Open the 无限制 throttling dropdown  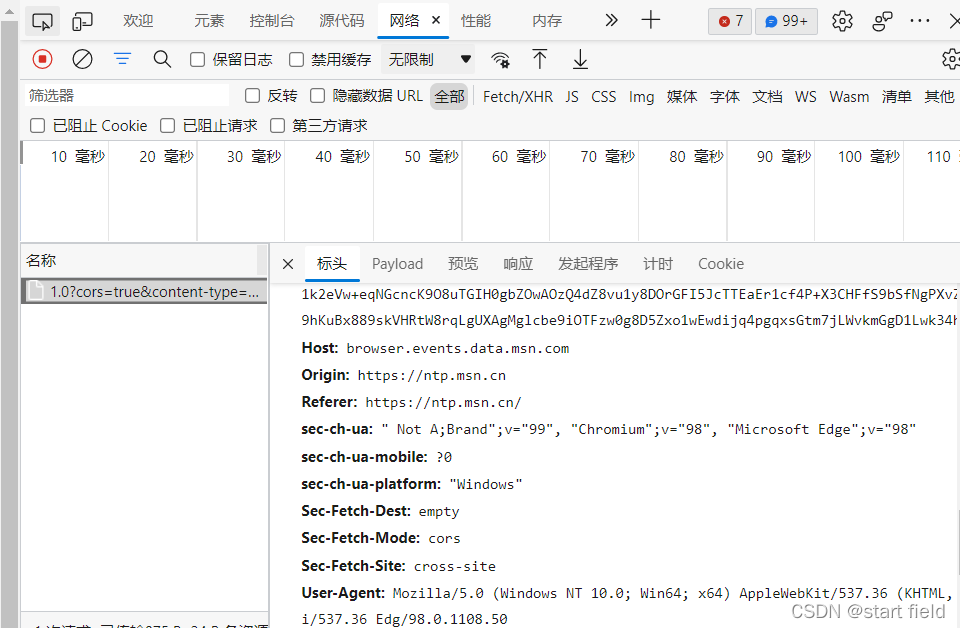pos(429,59)
